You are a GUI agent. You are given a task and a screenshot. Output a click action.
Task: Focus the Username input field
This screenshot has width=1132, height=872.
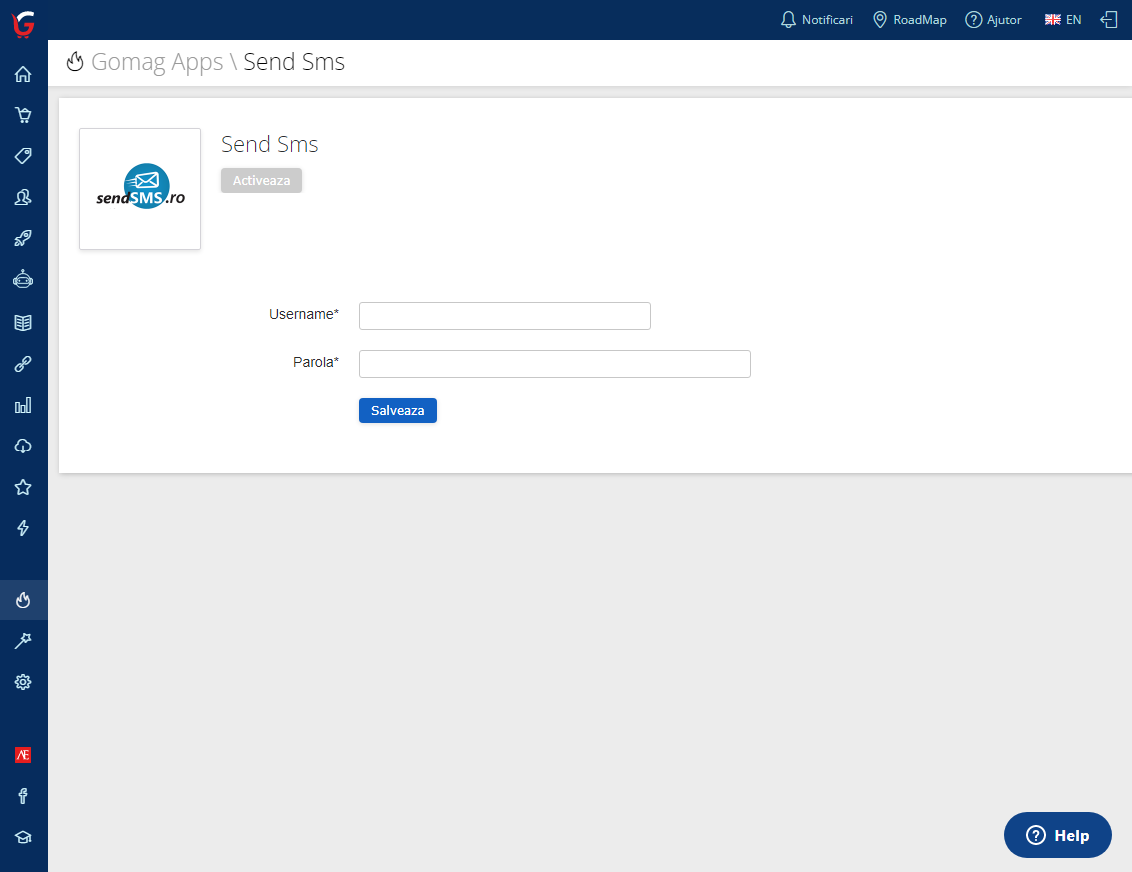[505, 316]
